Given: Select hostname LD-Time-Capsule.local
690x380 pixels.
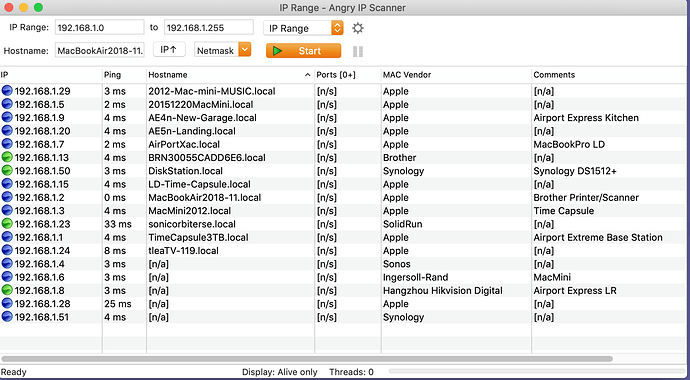Looking at the screenshot, I should (199, 184).
